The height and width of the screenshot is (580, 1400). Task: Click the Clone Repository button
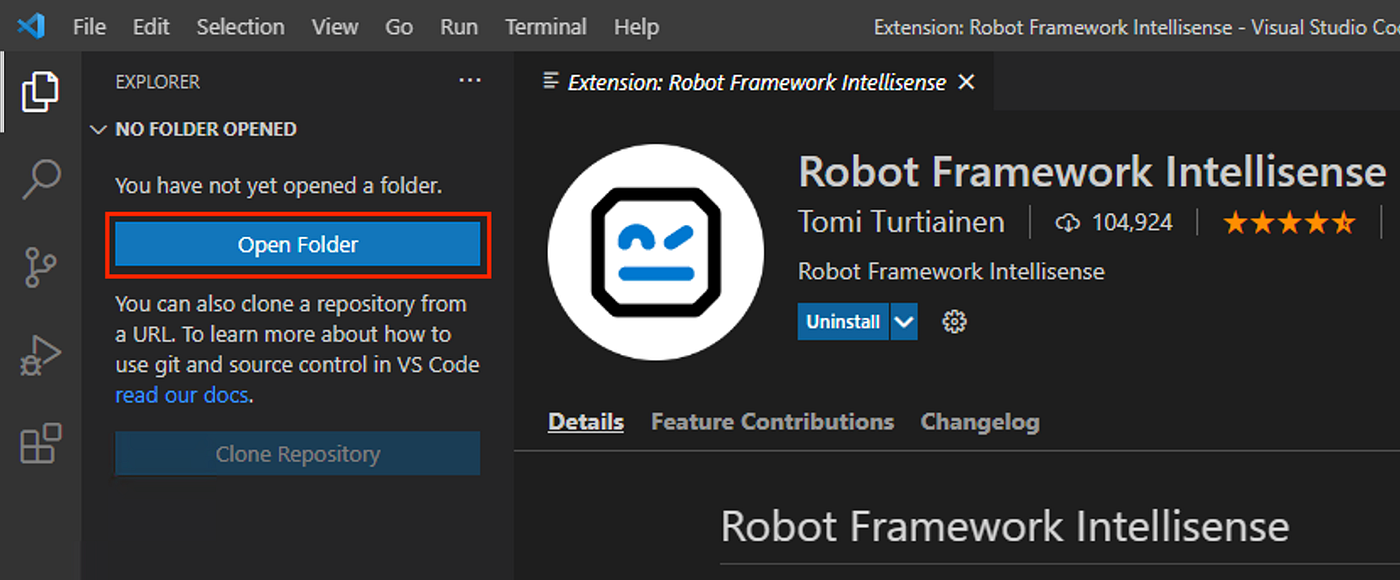coord(297,453)
